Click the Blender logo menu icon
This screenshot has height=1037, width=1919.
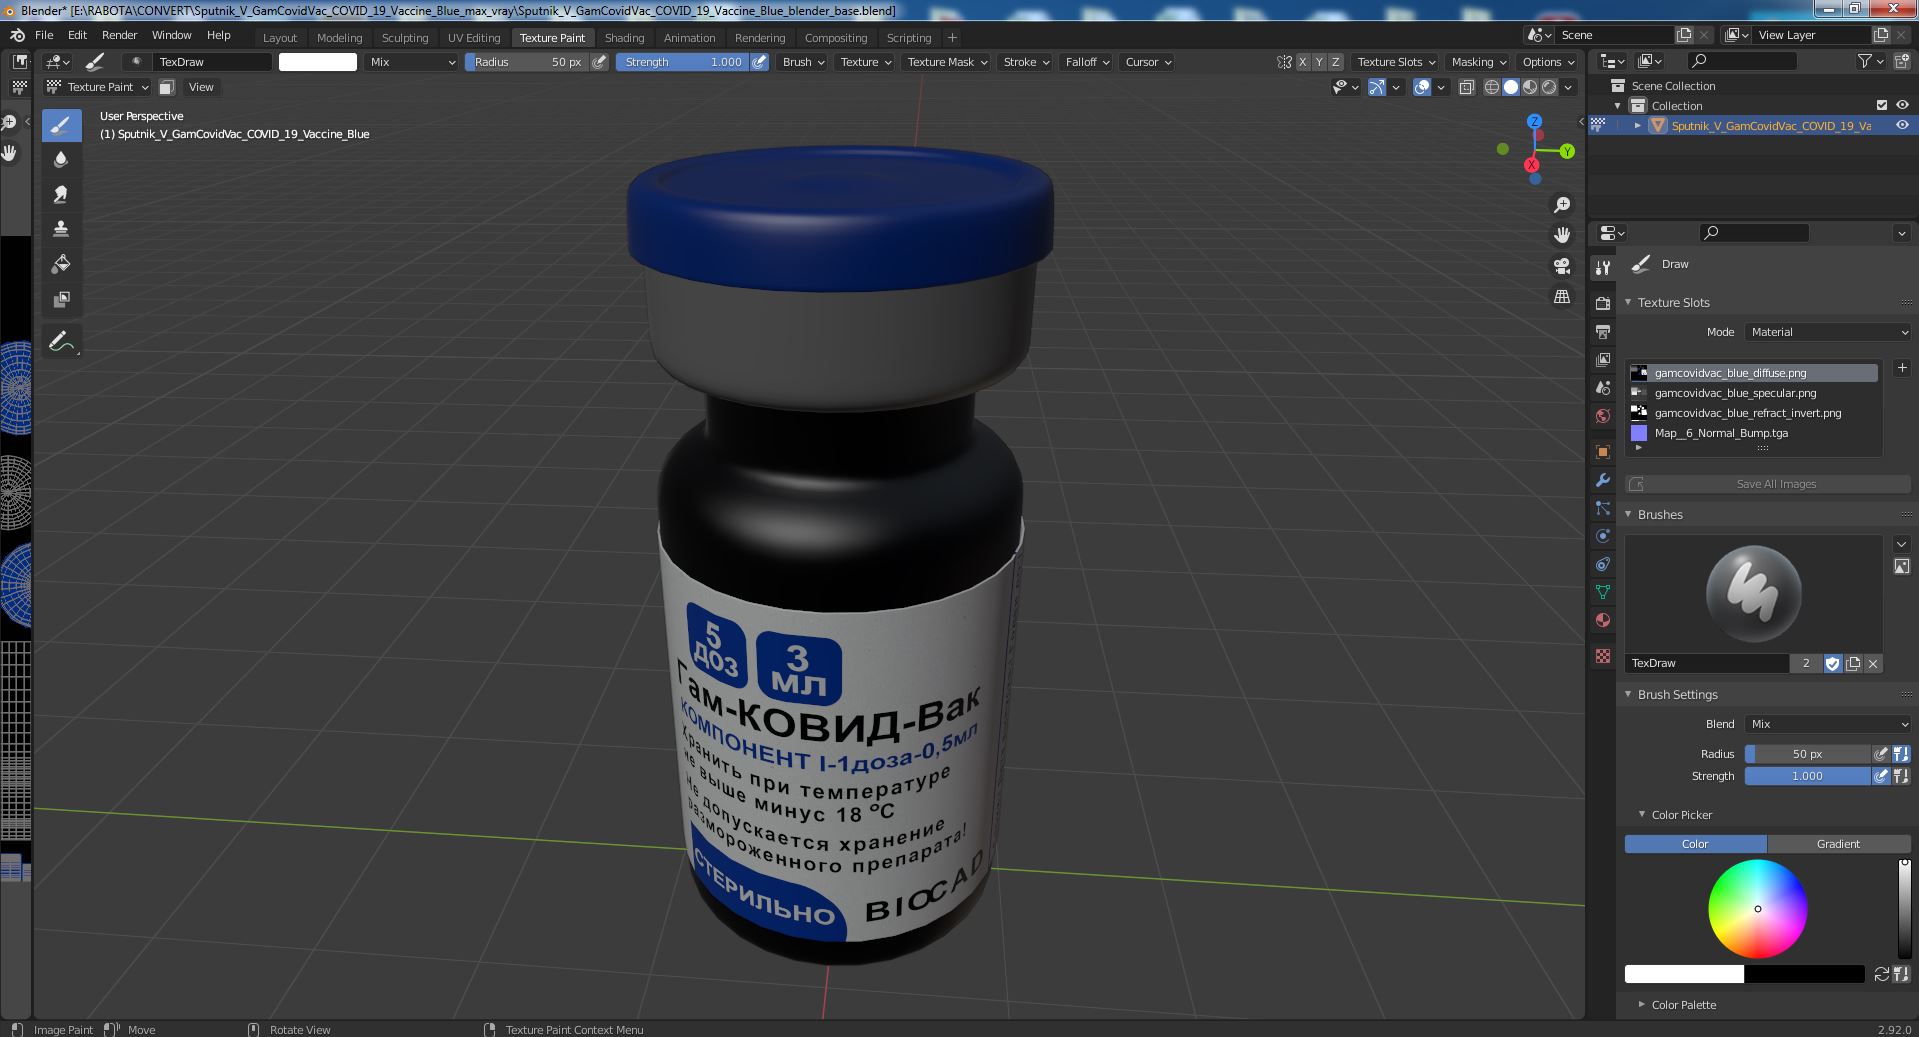pyautogui.click(x=17, y=35)
